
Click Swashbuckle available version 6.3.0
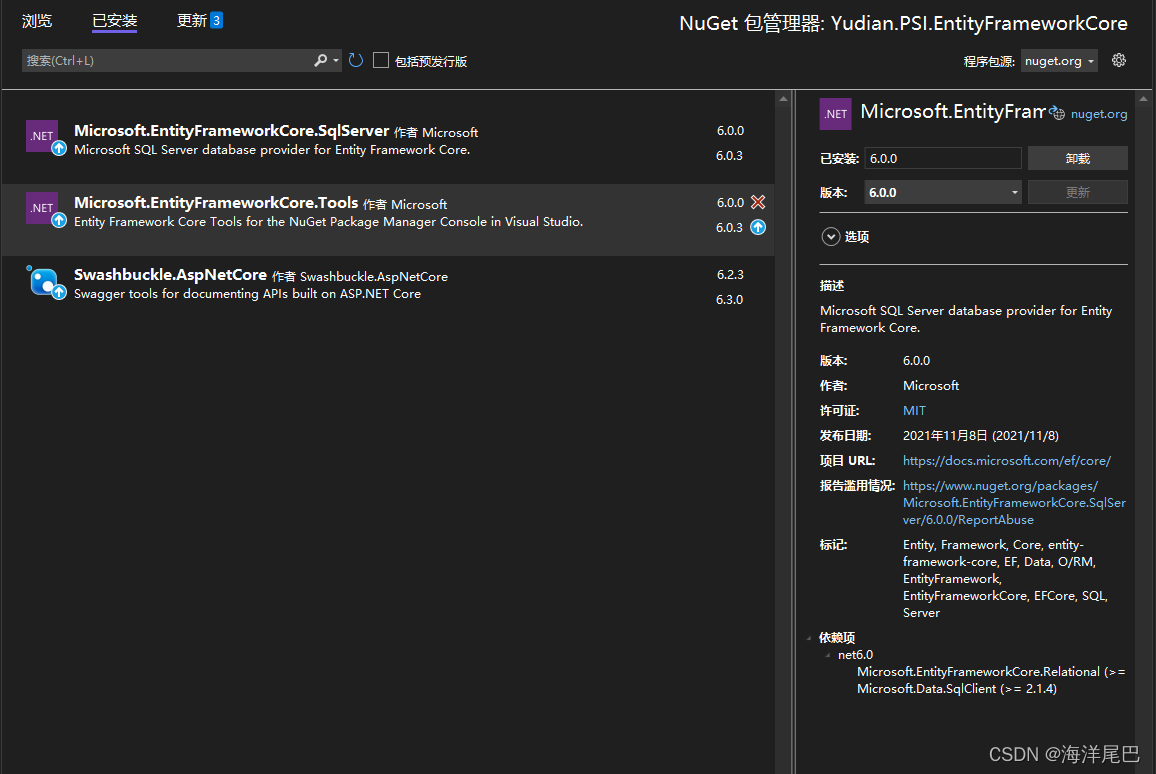click(729, 299)
